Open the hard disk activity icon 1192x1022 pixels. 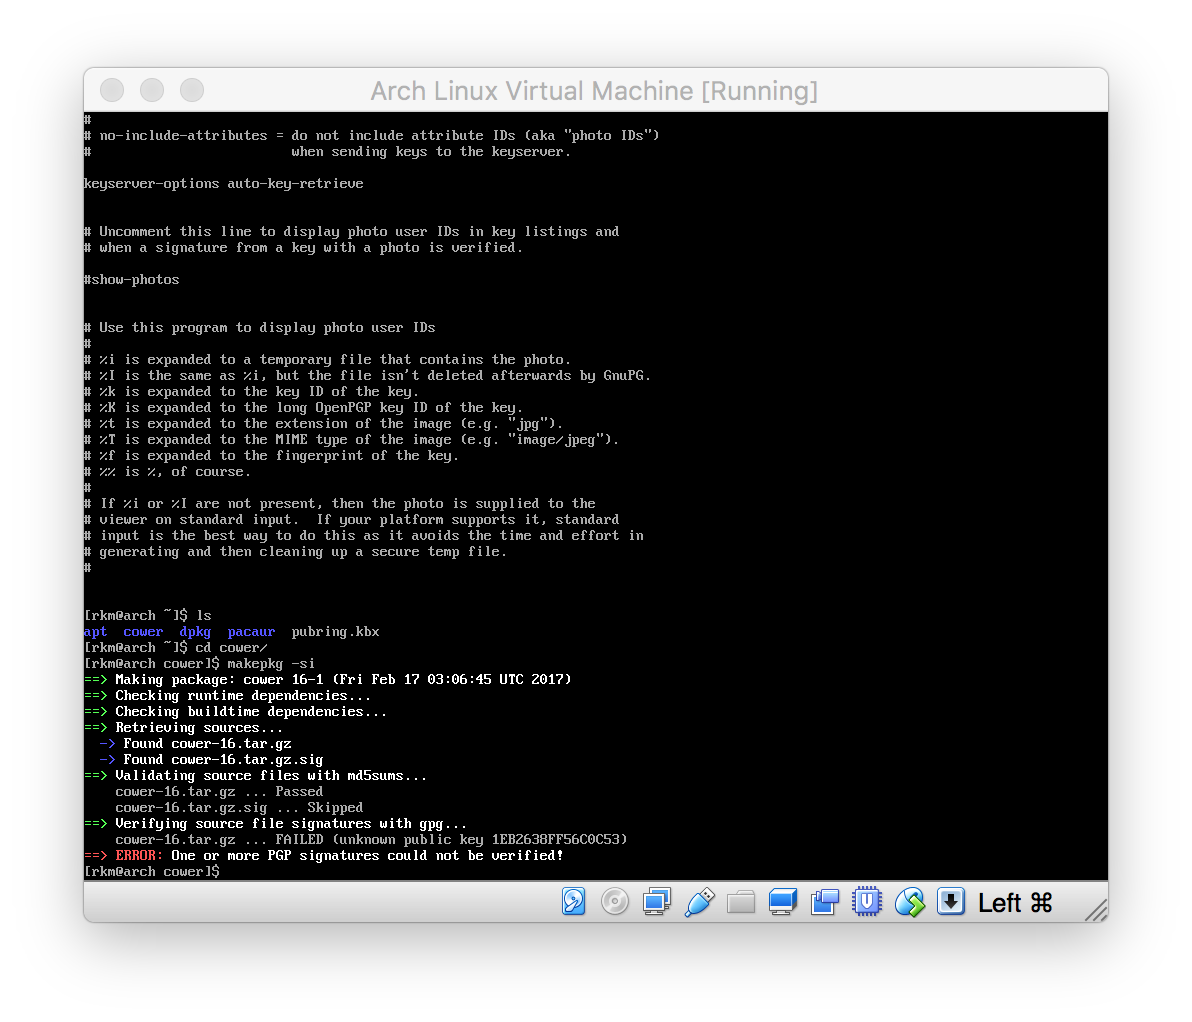click(x=573, y=902)
